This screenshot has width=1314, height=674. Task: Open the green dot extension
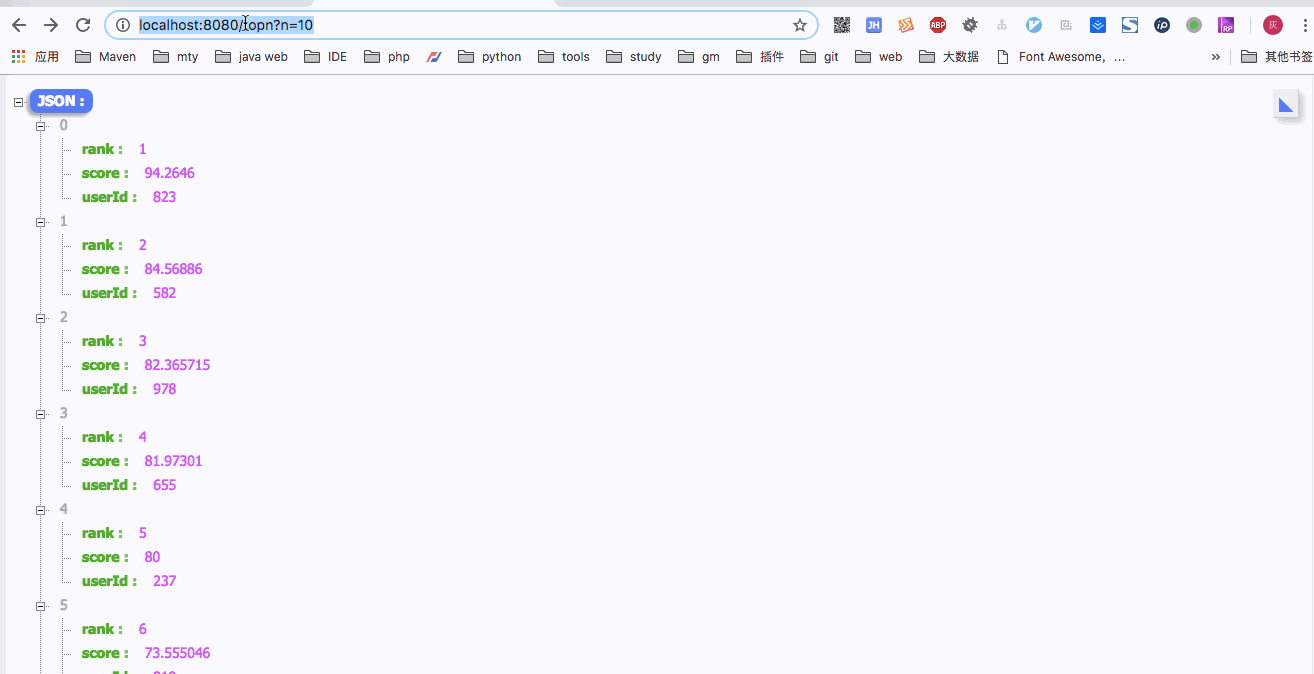pos(1194,25)
